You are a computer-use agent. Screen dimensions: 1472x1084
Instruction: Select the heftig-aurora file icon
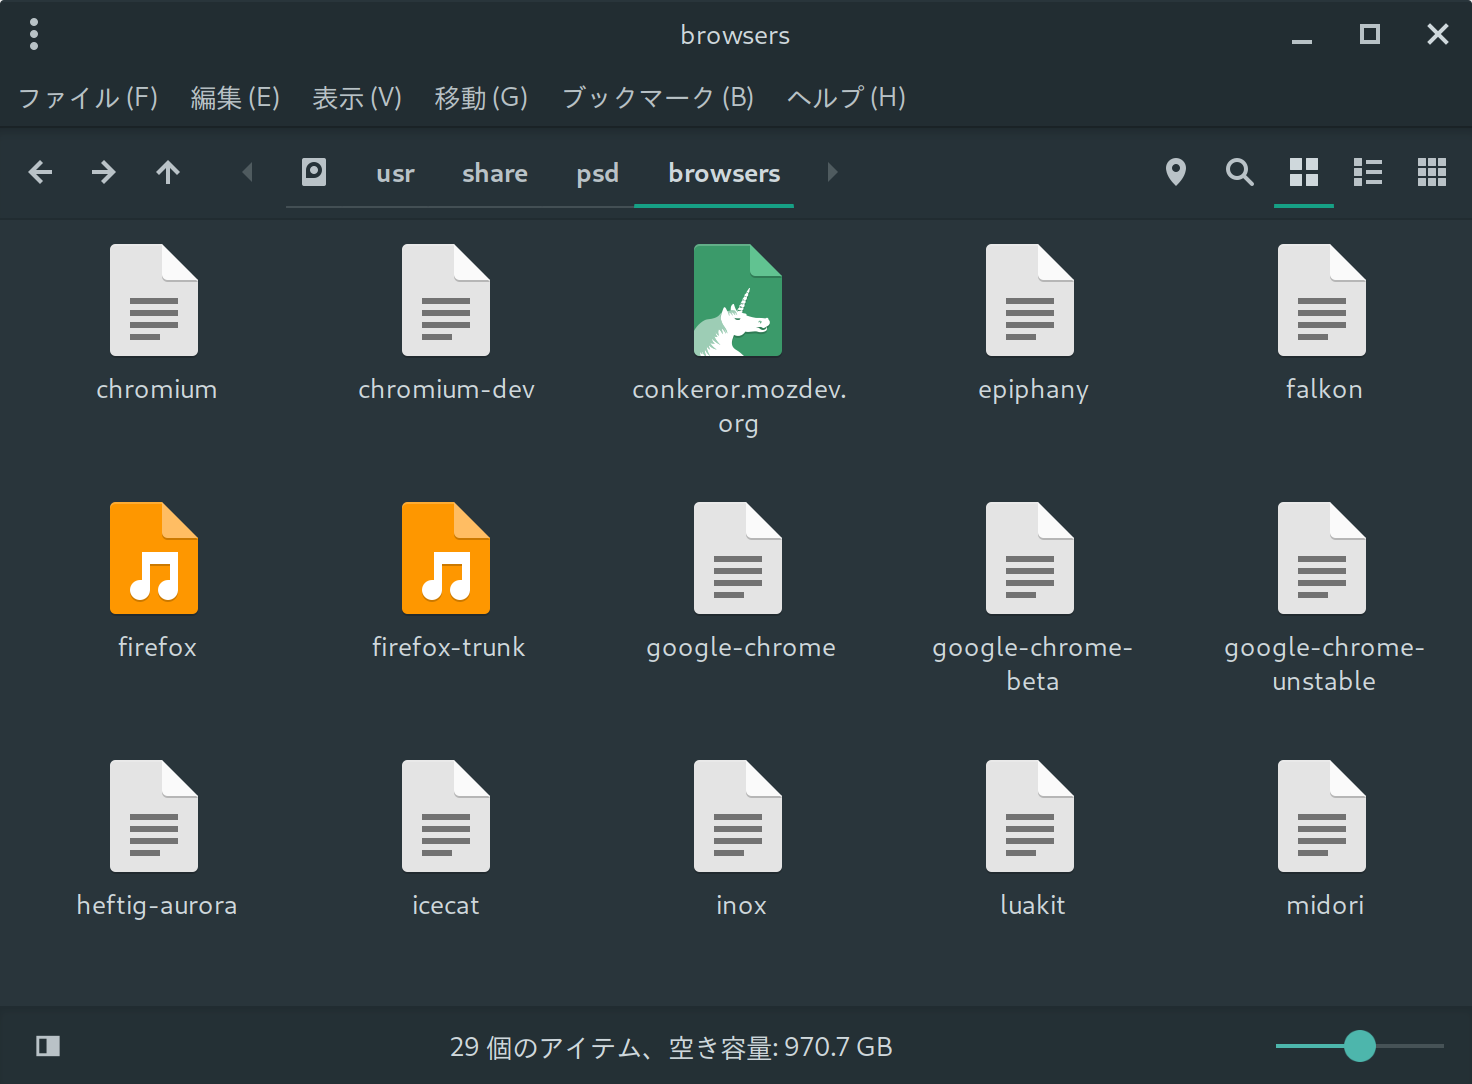[x=154, y=816]
